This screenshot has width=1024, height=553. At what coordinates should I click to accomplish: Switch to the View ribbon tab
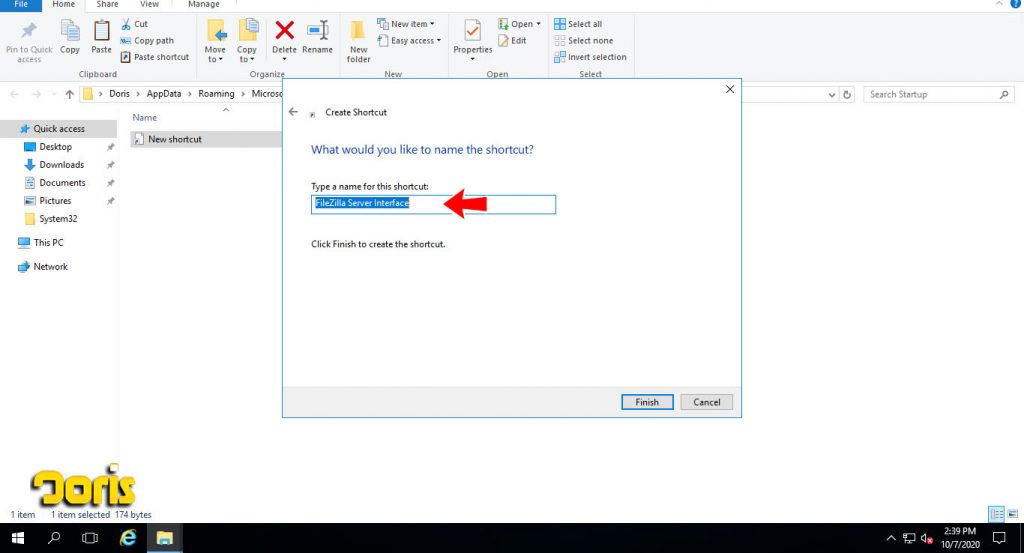149,5
